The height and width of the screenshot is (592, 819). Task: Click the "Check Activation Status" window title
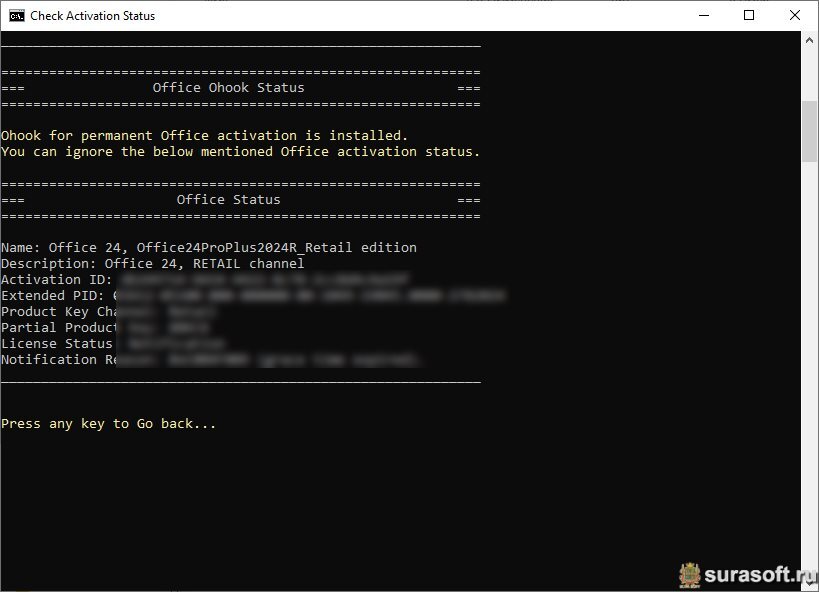[x=92, y=16]
